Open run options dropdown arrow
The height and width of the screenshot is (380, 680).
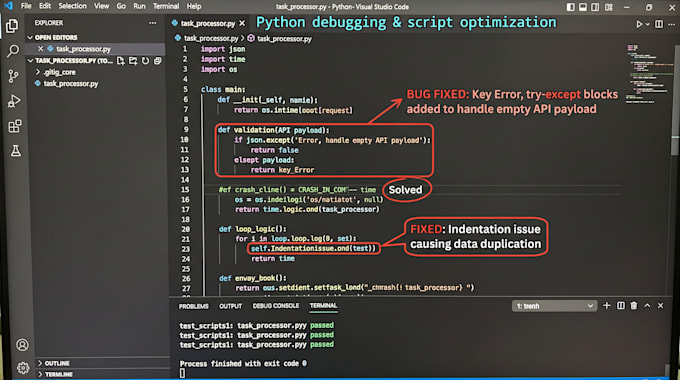pos(647,24)
